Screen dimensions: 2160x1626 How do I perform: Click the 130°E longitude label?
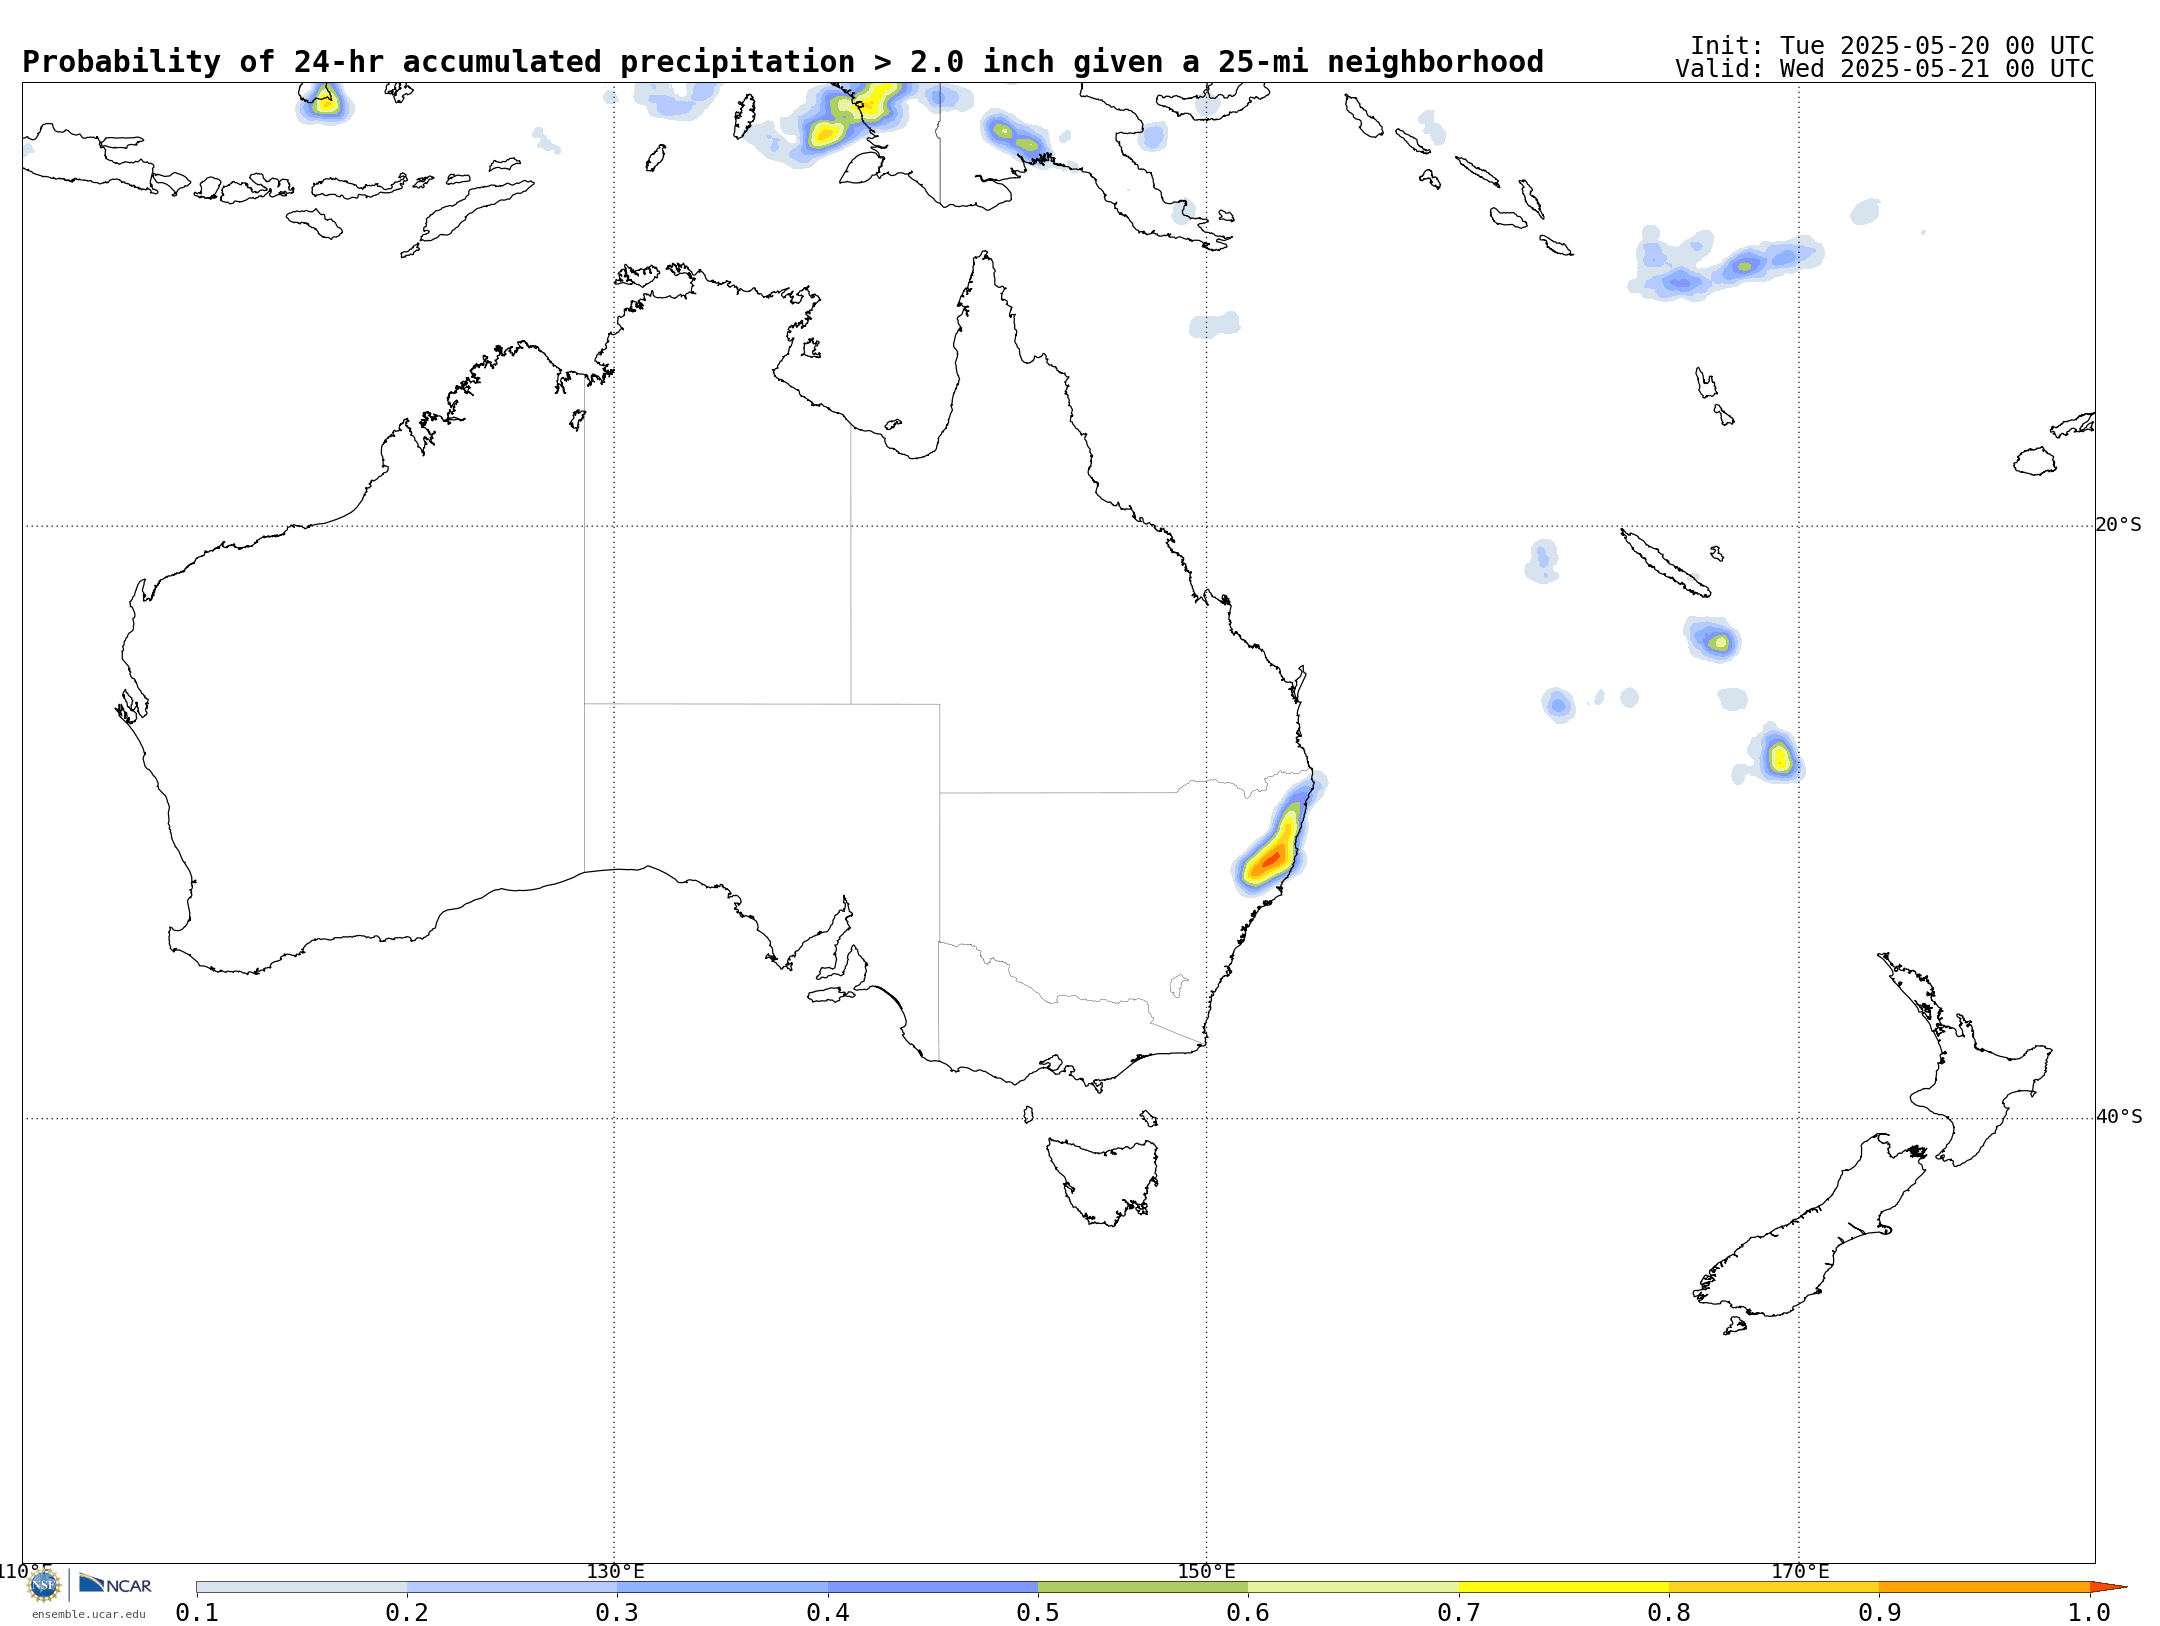[x=615, y=1571]
